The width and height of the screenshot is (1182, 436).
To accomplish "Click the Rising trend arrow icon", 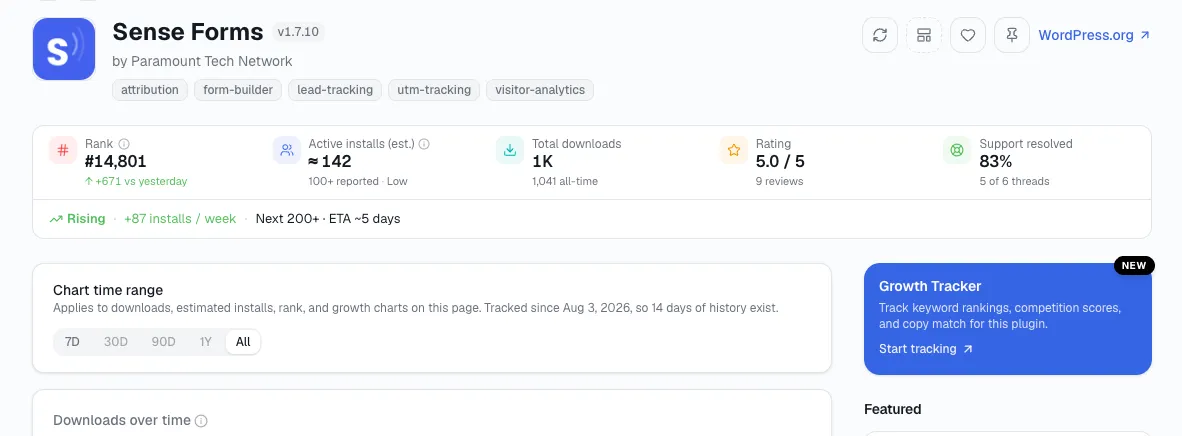I will click(56, 219).
